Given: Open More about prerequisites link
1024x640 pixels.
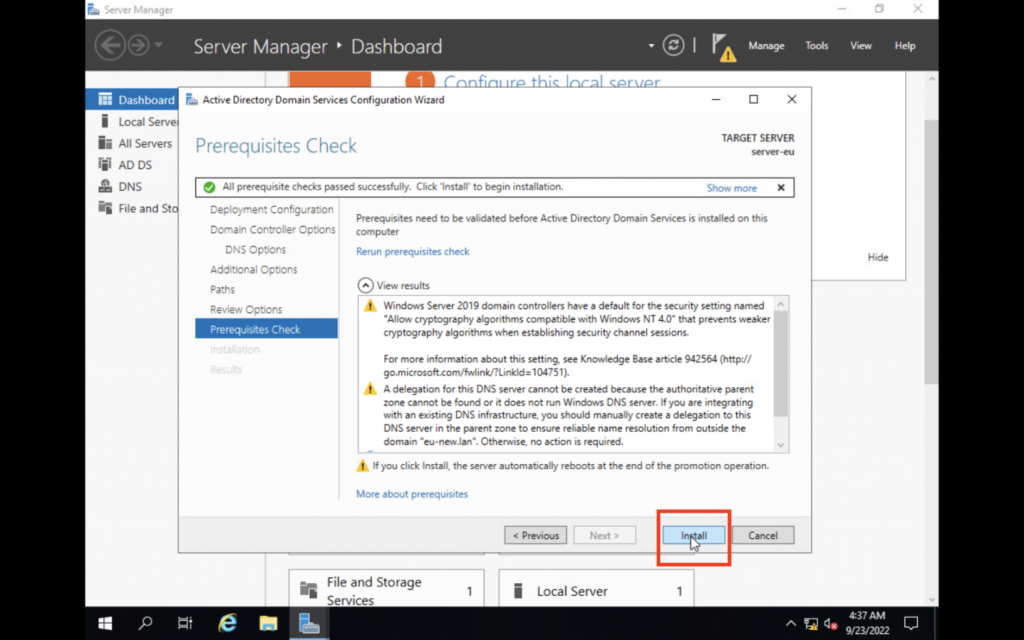Looking at the screenshot, I should pos(411,494).
